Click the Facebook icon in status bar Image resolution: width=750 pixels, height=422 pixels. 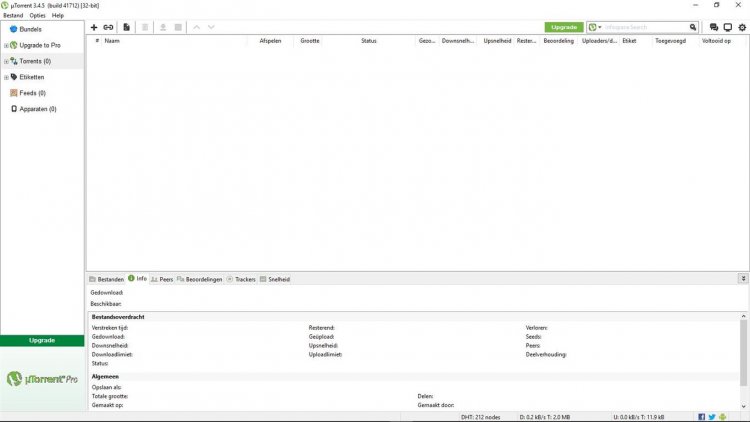coord(701,416)
